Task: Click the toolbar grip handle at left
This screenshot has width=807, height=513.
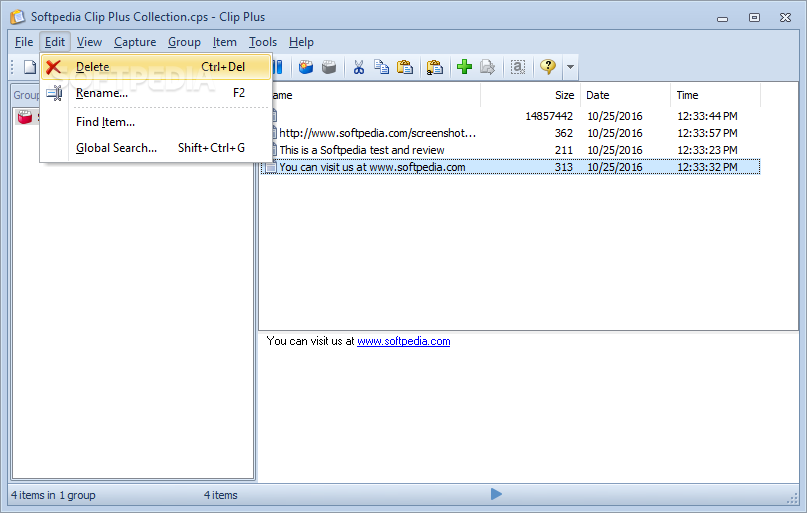Action: click(12, 67)
